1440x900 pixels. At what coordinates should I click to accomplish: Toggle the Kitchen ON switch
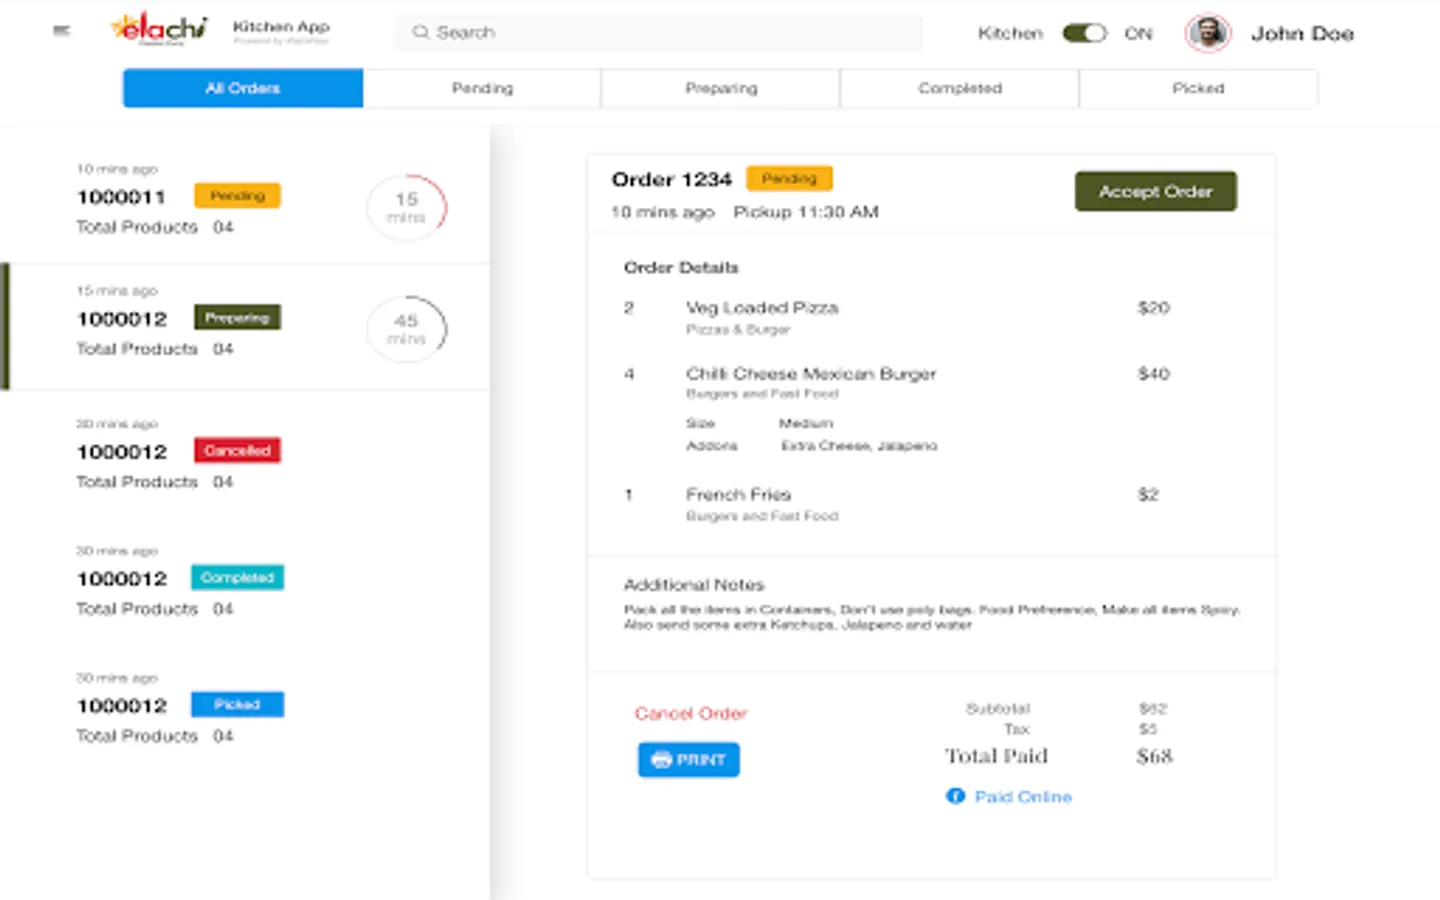coord(1084,33)
